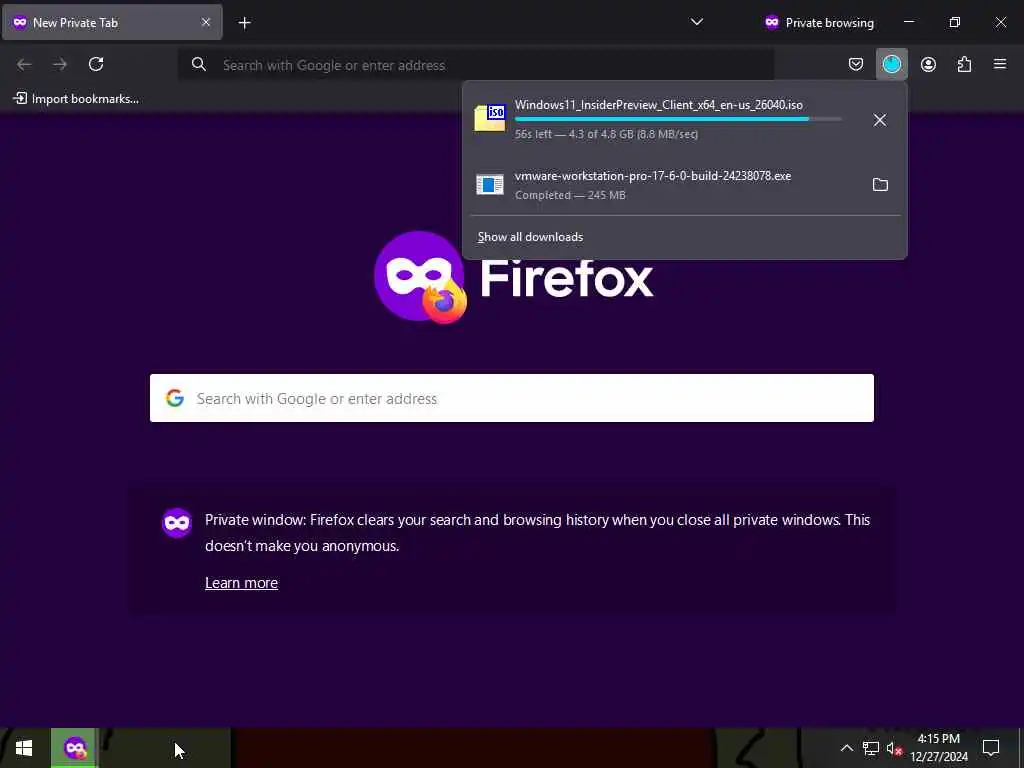This screenshot has height=768, width=1024.
Task: Click Firefox private taskbar icon
Action: [x=75, y=748]
